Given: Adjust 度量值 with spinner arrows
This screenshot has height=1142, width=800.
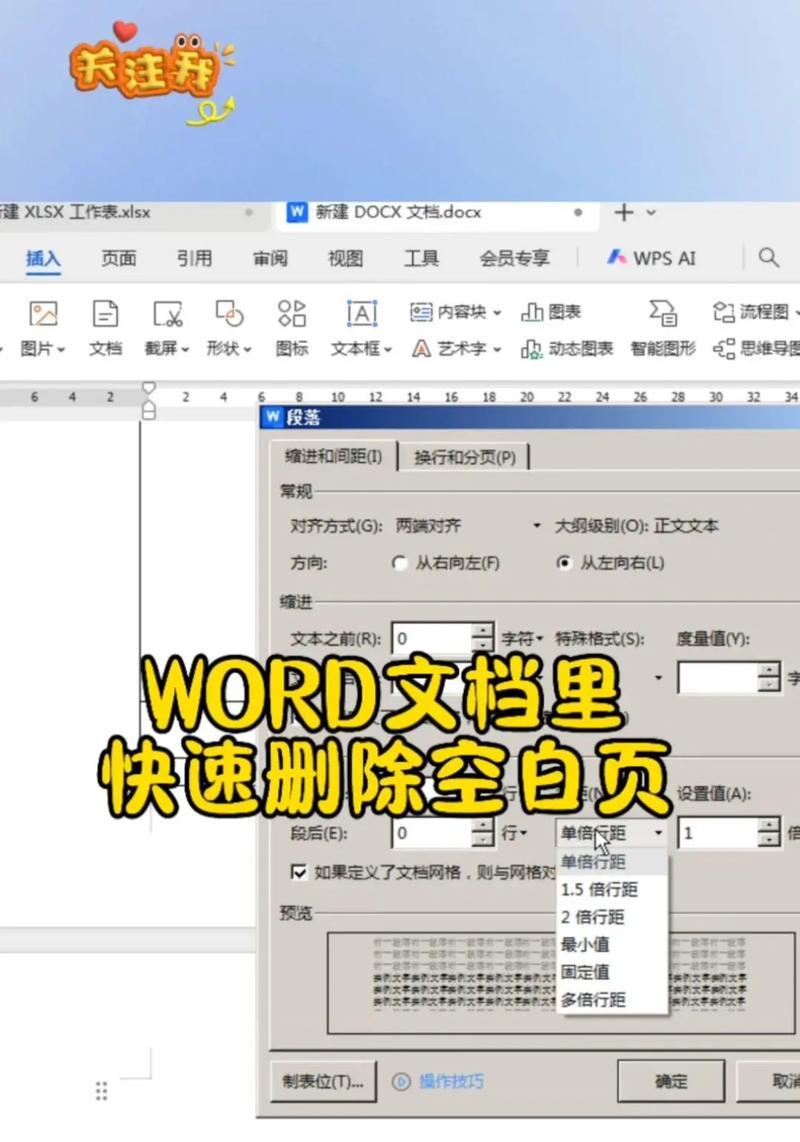Looking at the screenshot, I should [x=769, y=677].
